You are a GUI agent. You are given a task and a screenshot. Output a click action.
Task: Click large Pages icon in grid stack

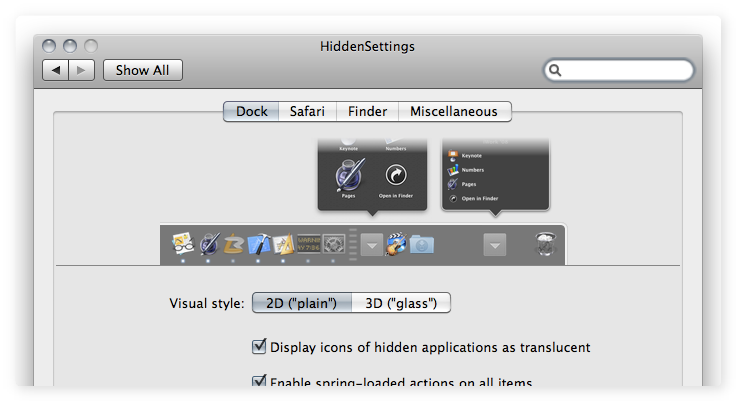coord(350,175)
